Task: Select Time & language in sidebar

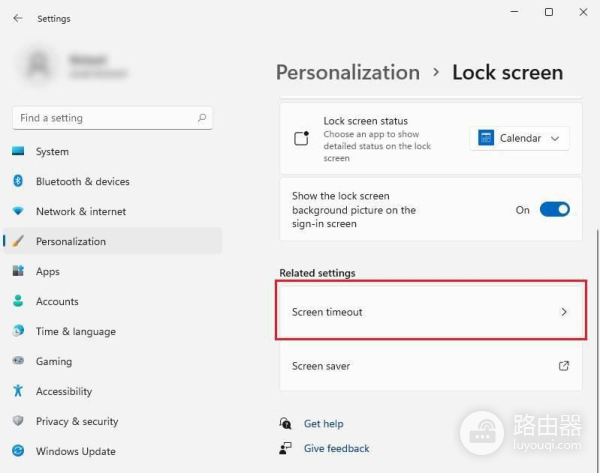Action: pos(75,332)
